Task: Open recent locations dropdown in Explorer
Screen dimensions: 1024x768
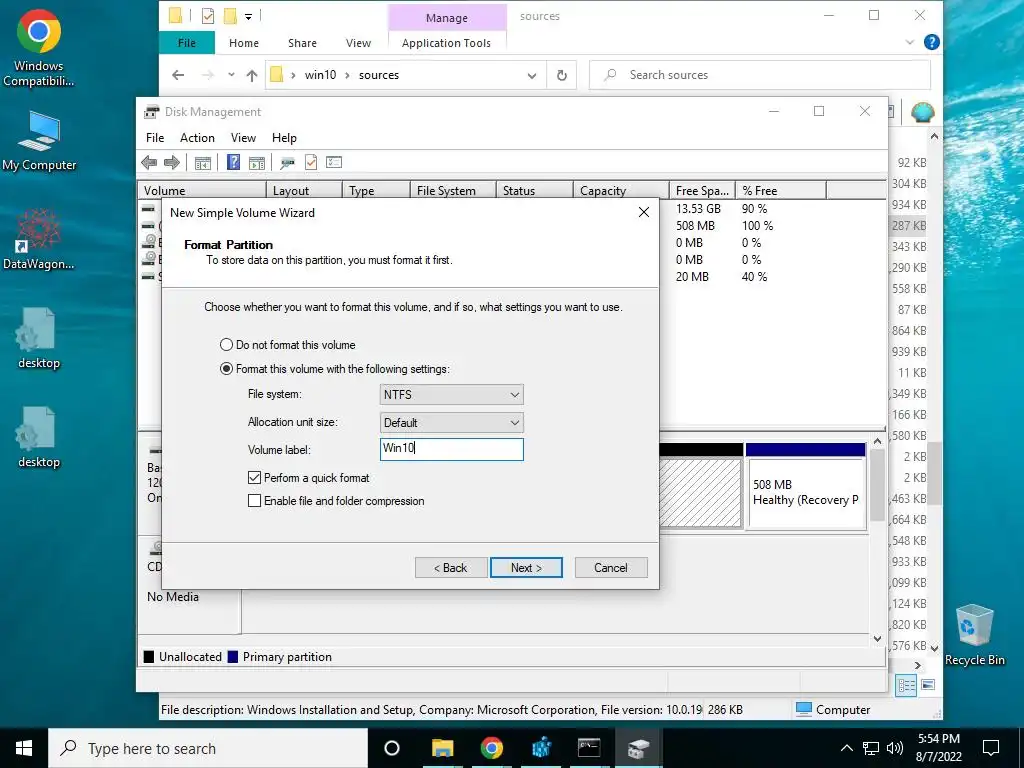Action: point(231,75)
